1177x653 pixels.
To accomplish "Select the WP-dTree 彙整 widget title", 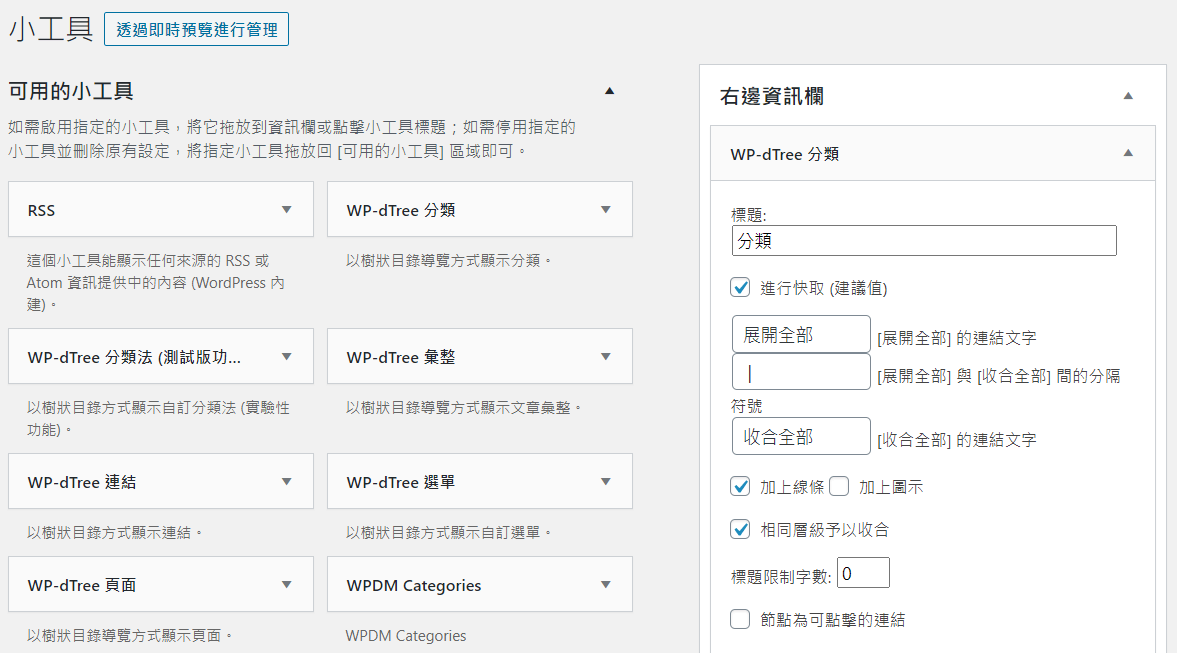I will tap(401, 357).
